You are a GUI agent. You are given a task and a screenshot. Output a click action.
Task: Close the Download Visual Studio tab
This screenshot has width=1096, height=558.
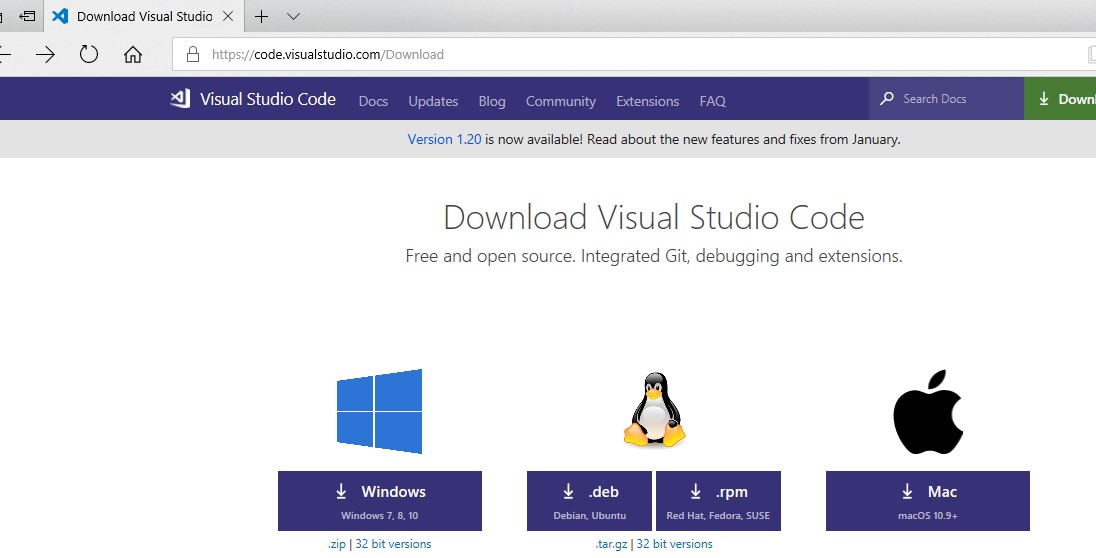(228, 16)
